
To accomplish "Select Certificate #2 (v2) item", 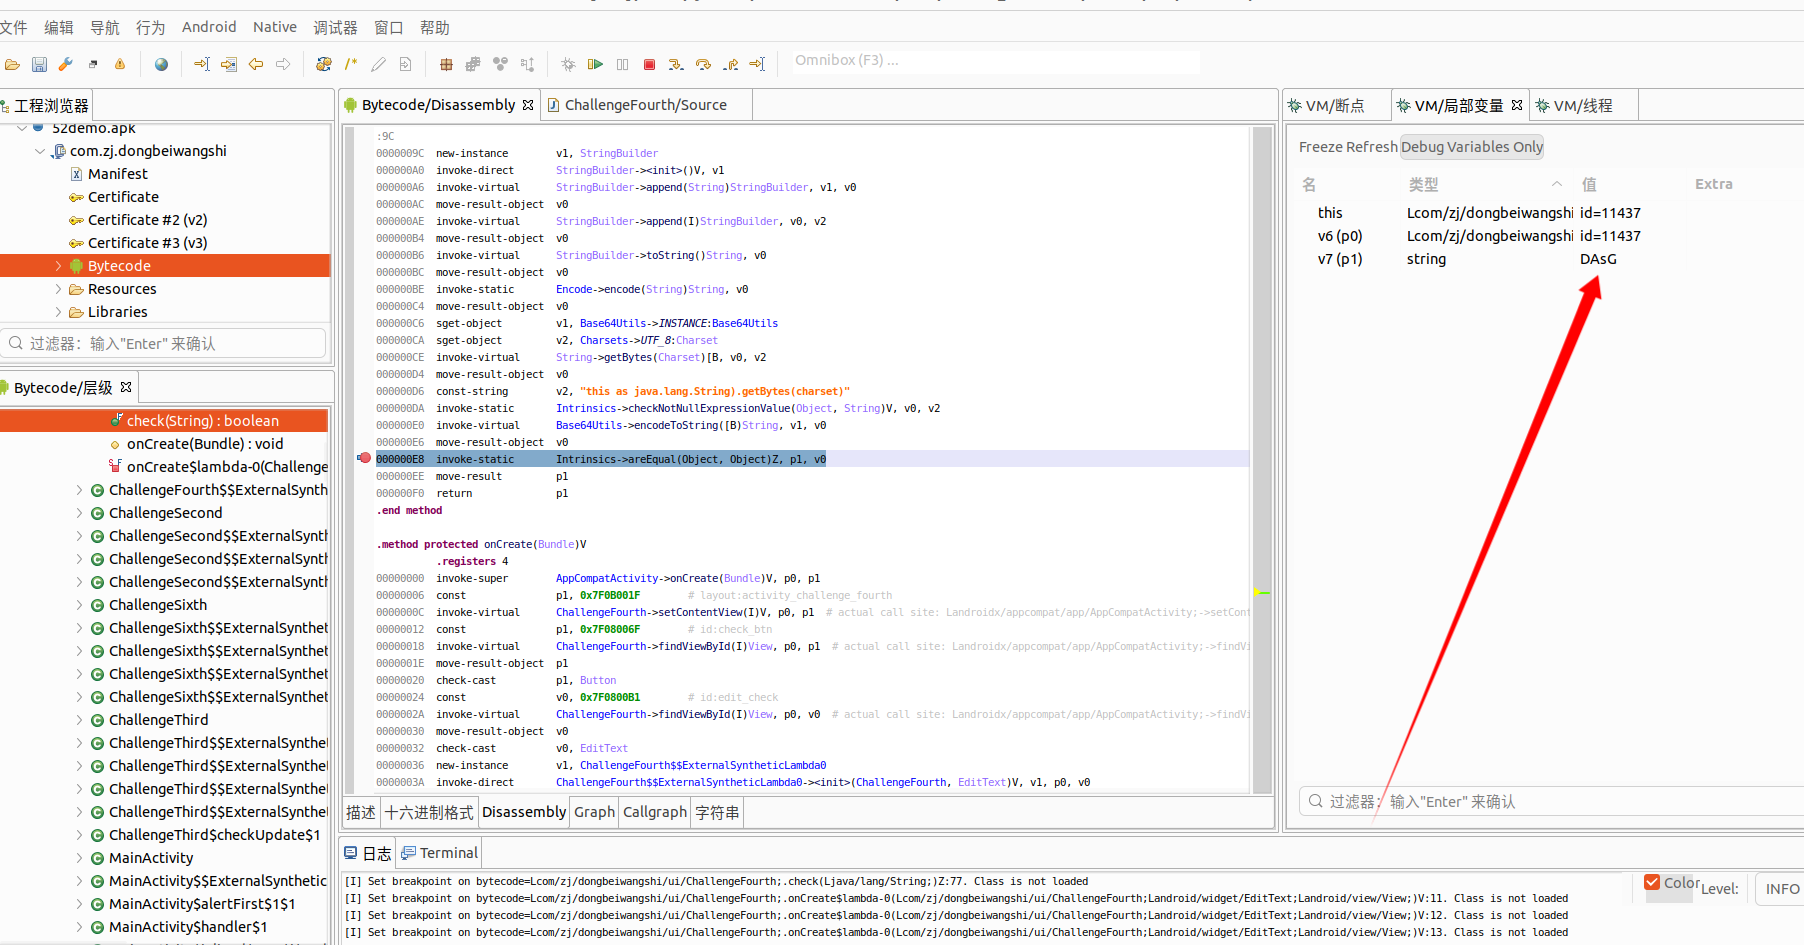I will click(148, 220).
